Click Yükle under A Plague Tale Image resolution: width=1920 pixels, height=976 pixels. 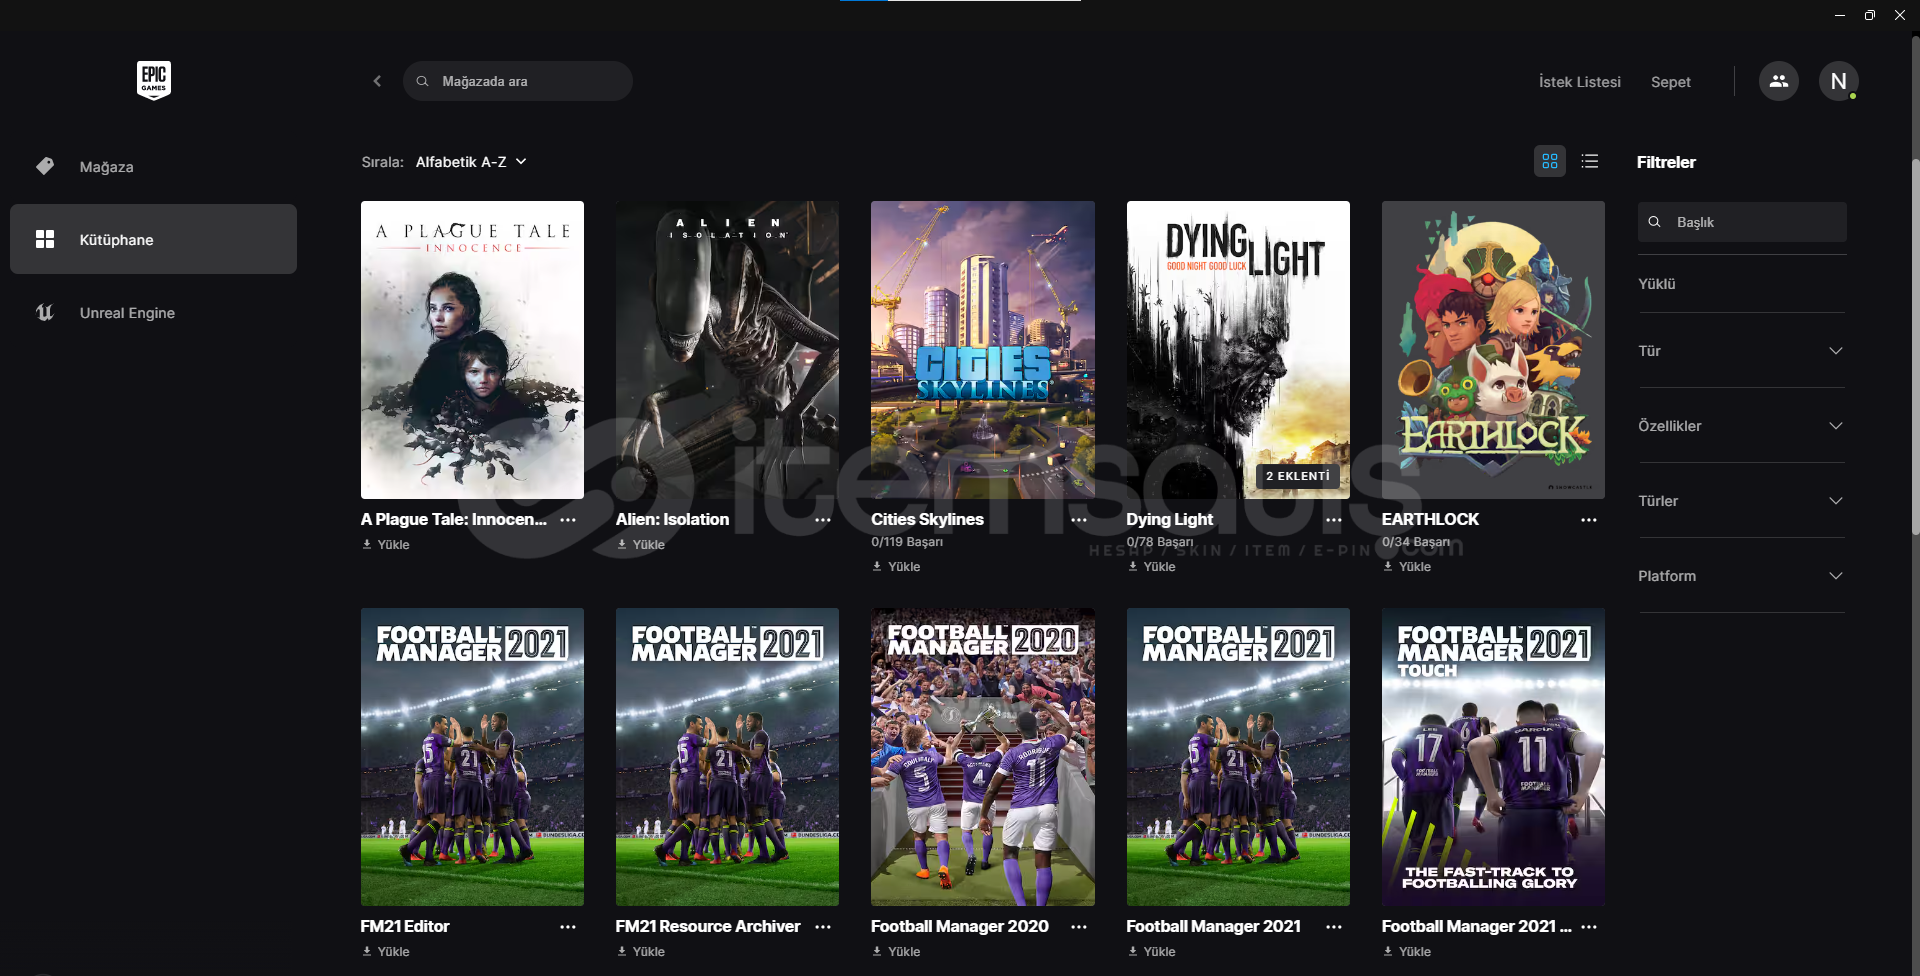click(x=386, y=545)
